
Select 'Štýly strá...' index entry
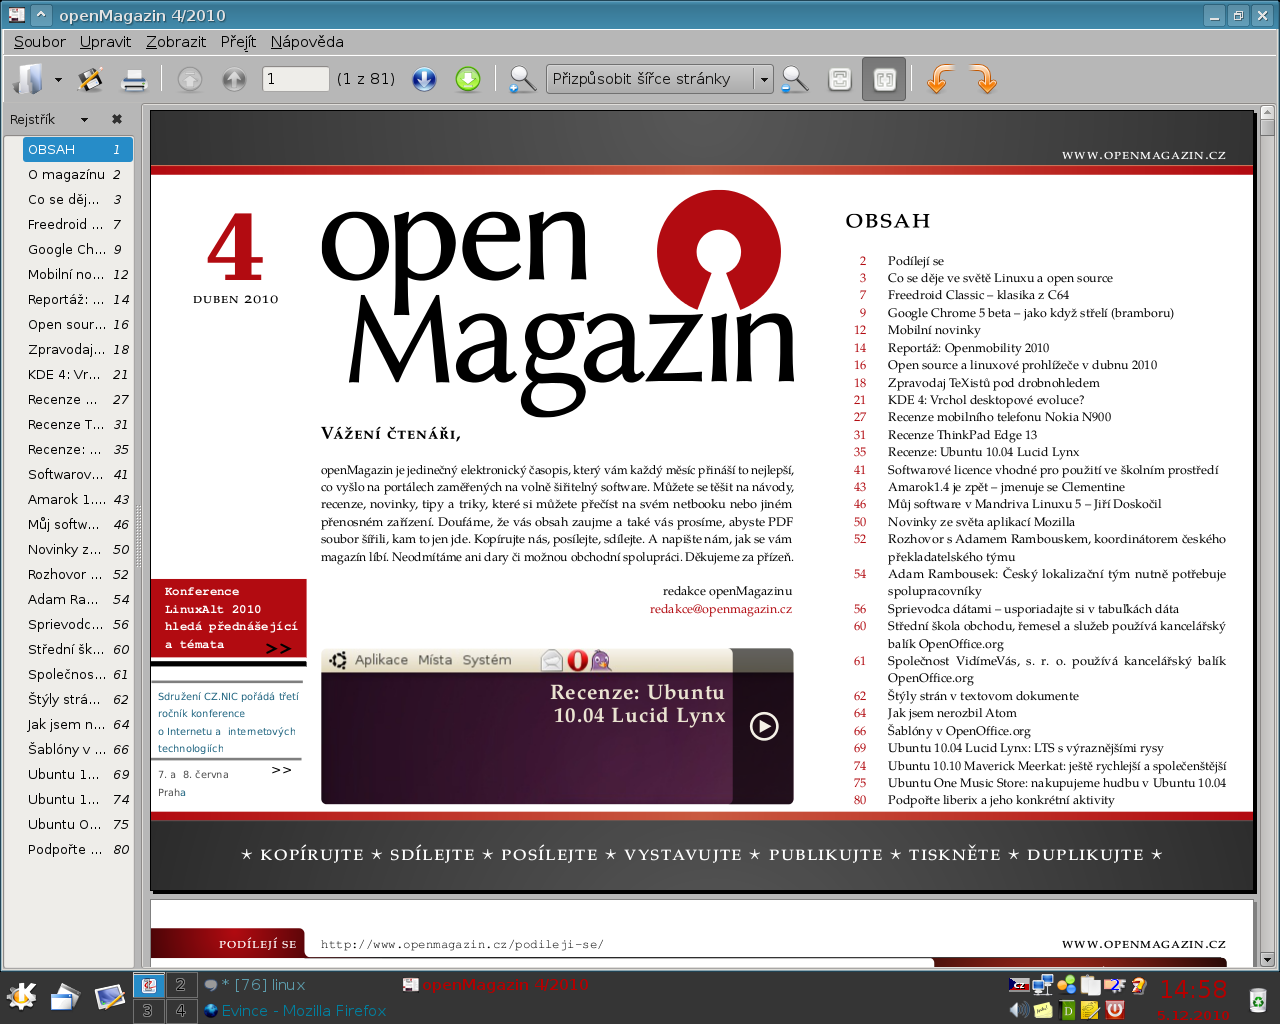click(x=77, y=699)
